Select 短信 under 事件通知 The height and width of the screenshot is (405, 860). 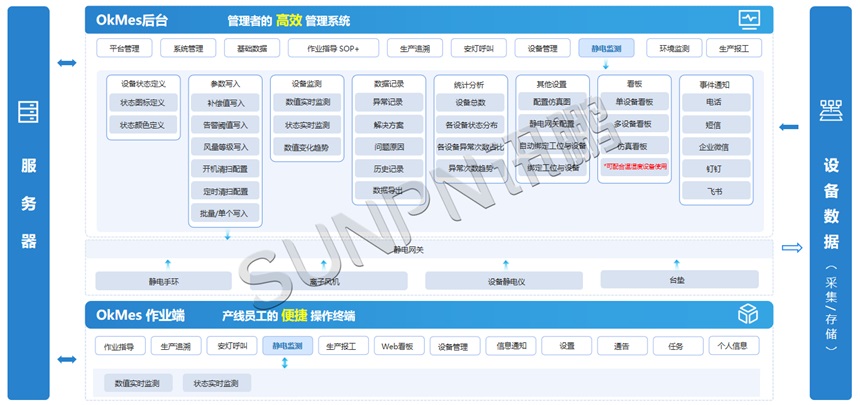point(716,125)
